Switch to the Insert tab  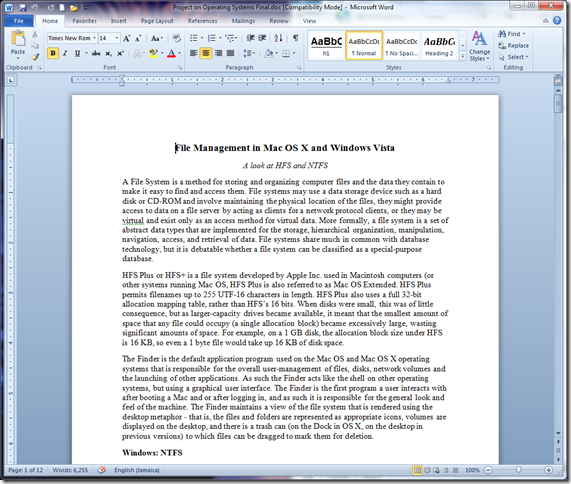tap(118, 21)
